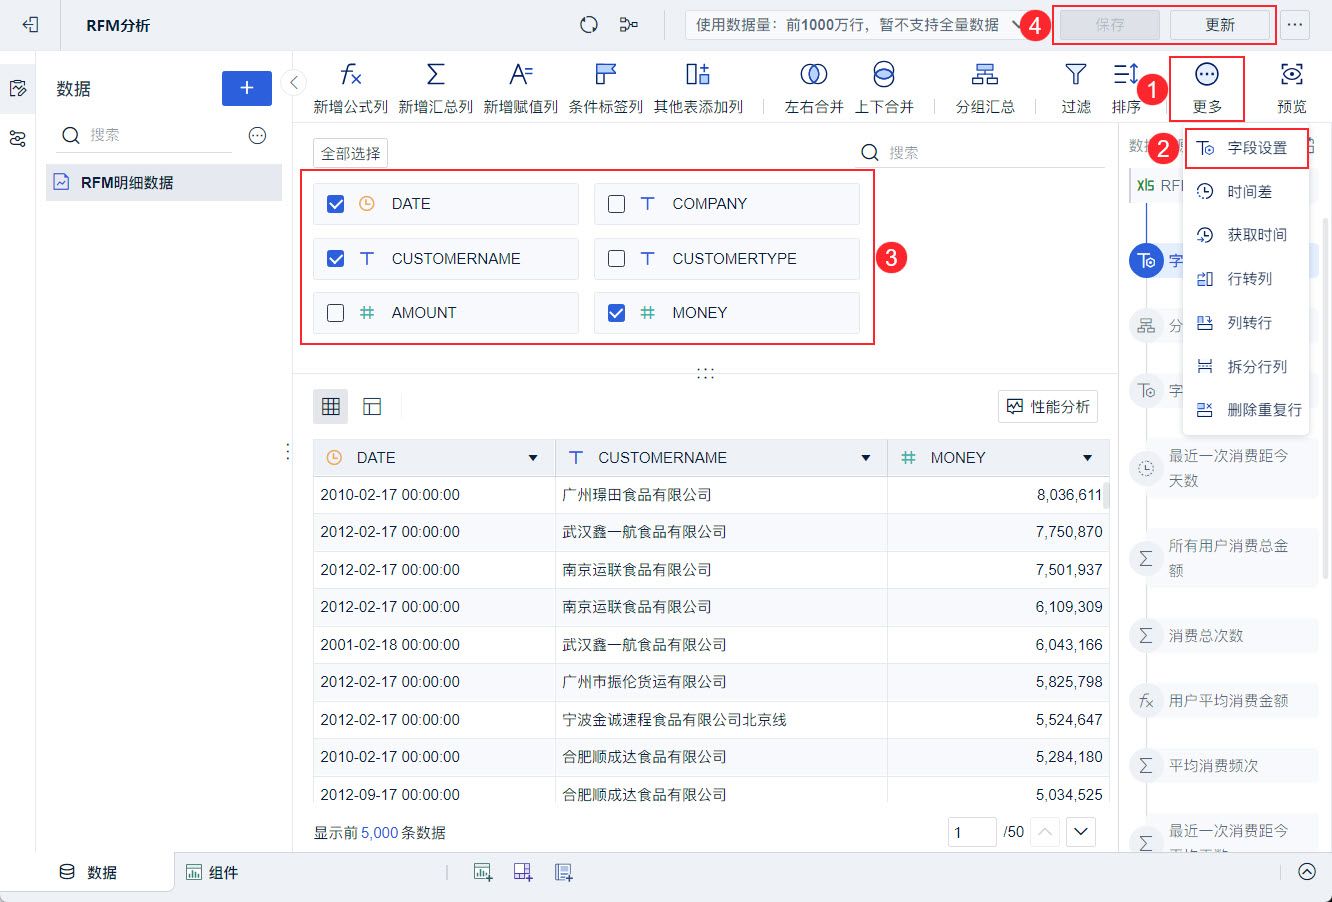Screen dimensions: 1332x902
Task: Click the 5,000 rows link
Action: (x=380, y=832)
